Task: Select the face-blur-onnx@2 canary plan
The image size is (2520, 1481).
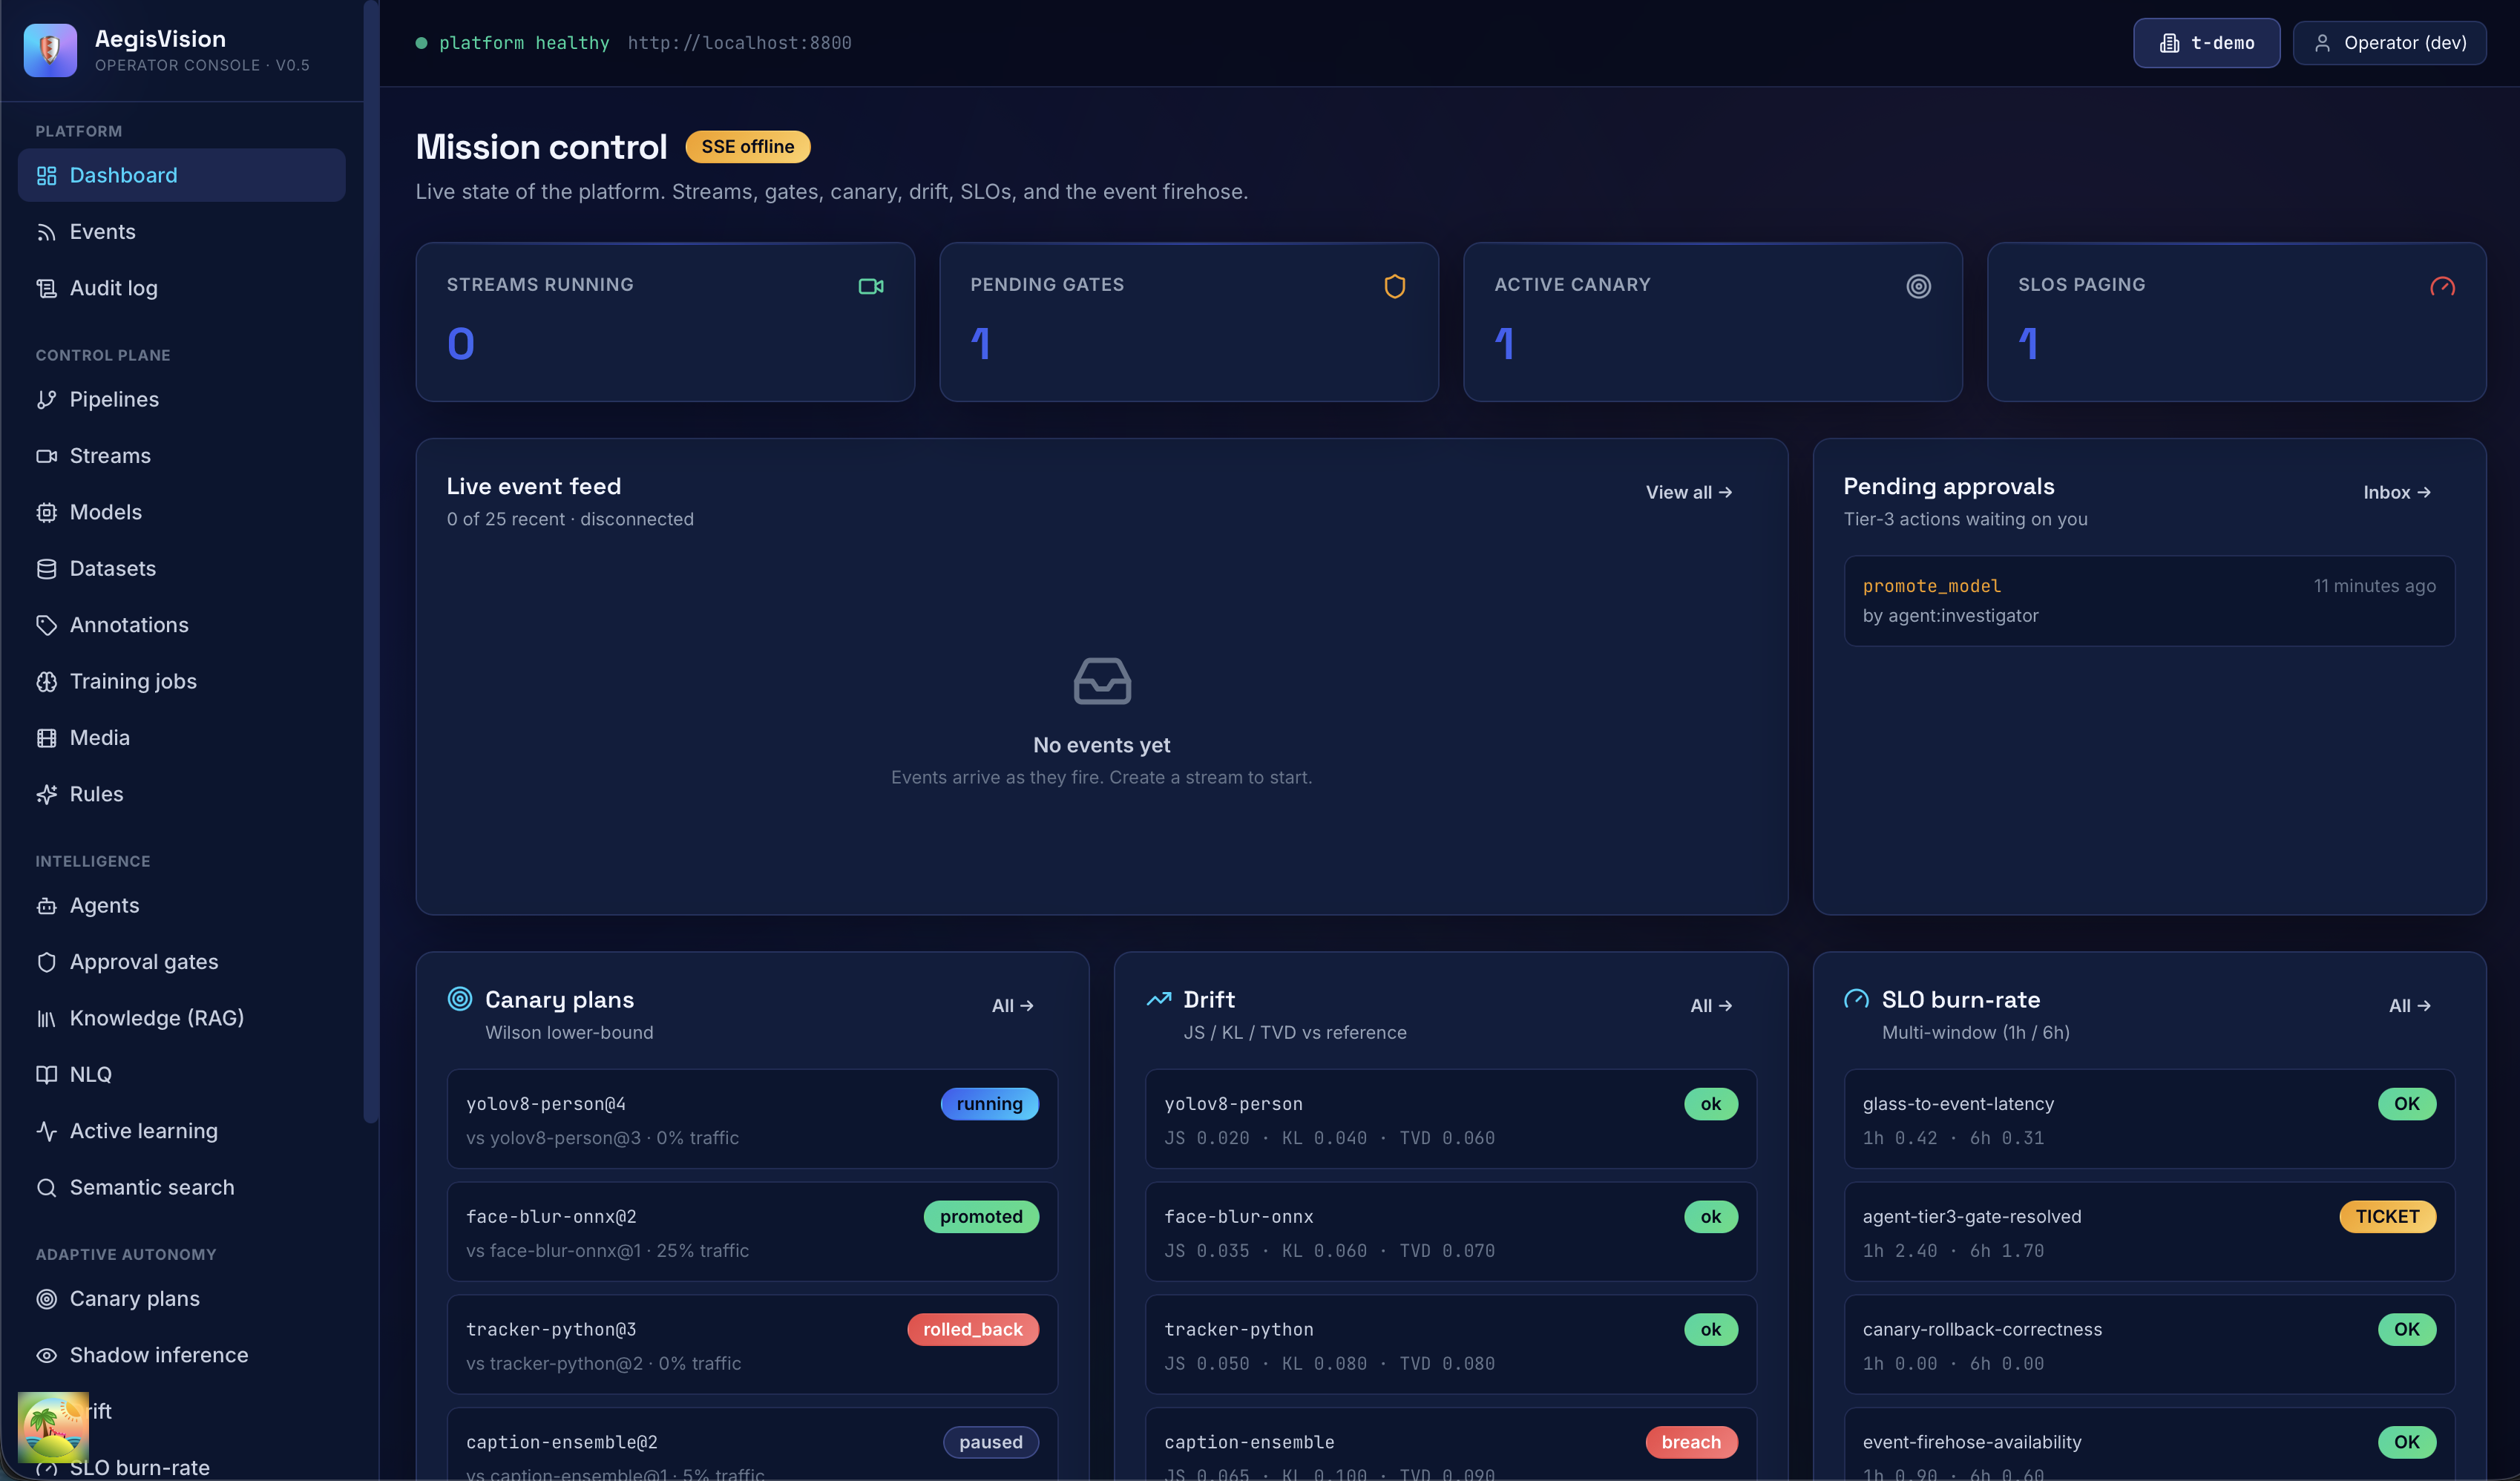Action: 752,1232
